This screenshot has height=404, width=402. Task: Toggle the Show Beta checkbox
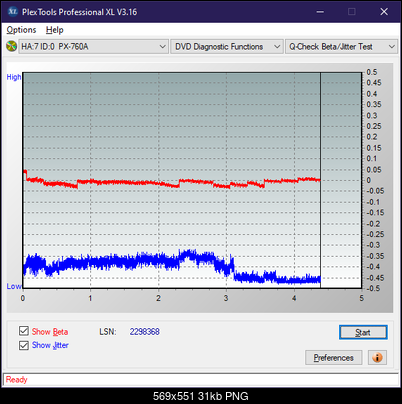coord(24,331)
